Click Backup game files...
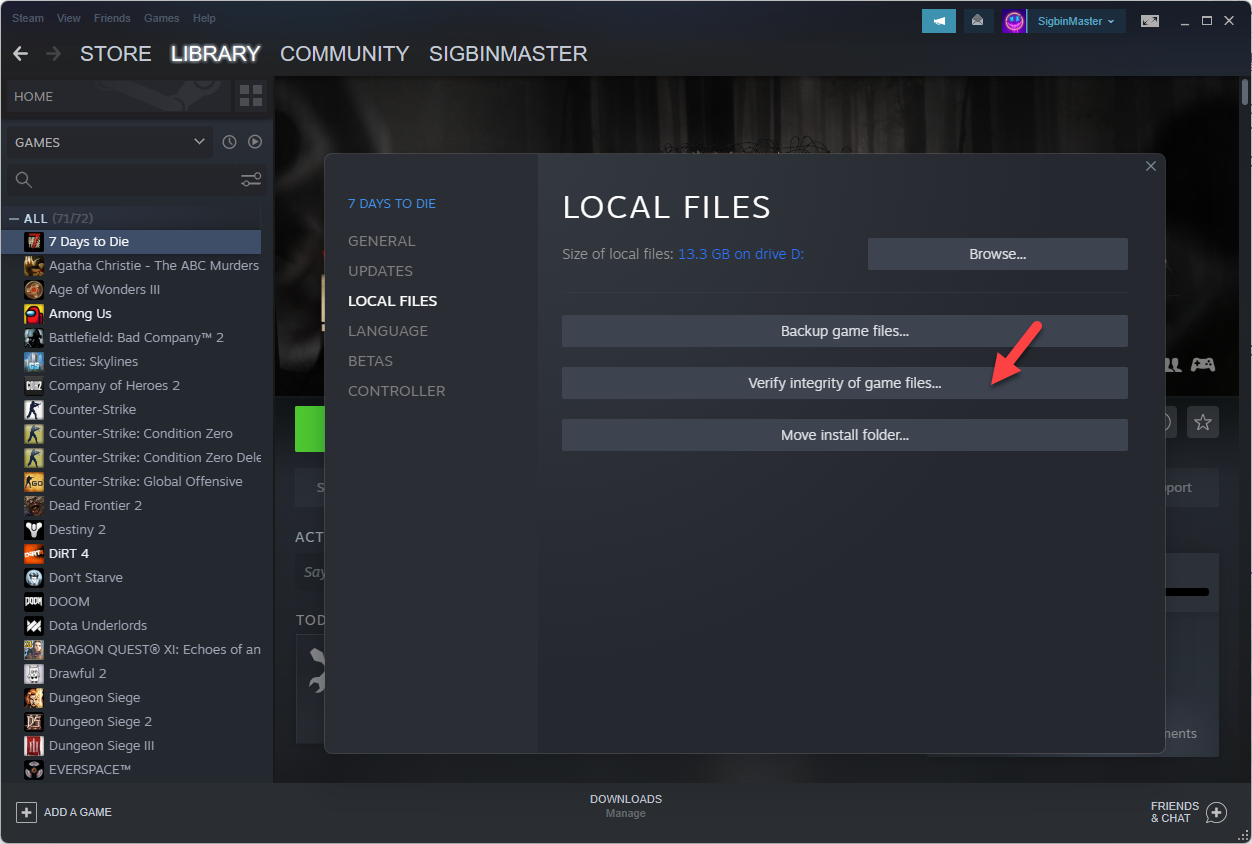Image resolution: width=1252 pixels, height=844 pixels. point(845,331)
